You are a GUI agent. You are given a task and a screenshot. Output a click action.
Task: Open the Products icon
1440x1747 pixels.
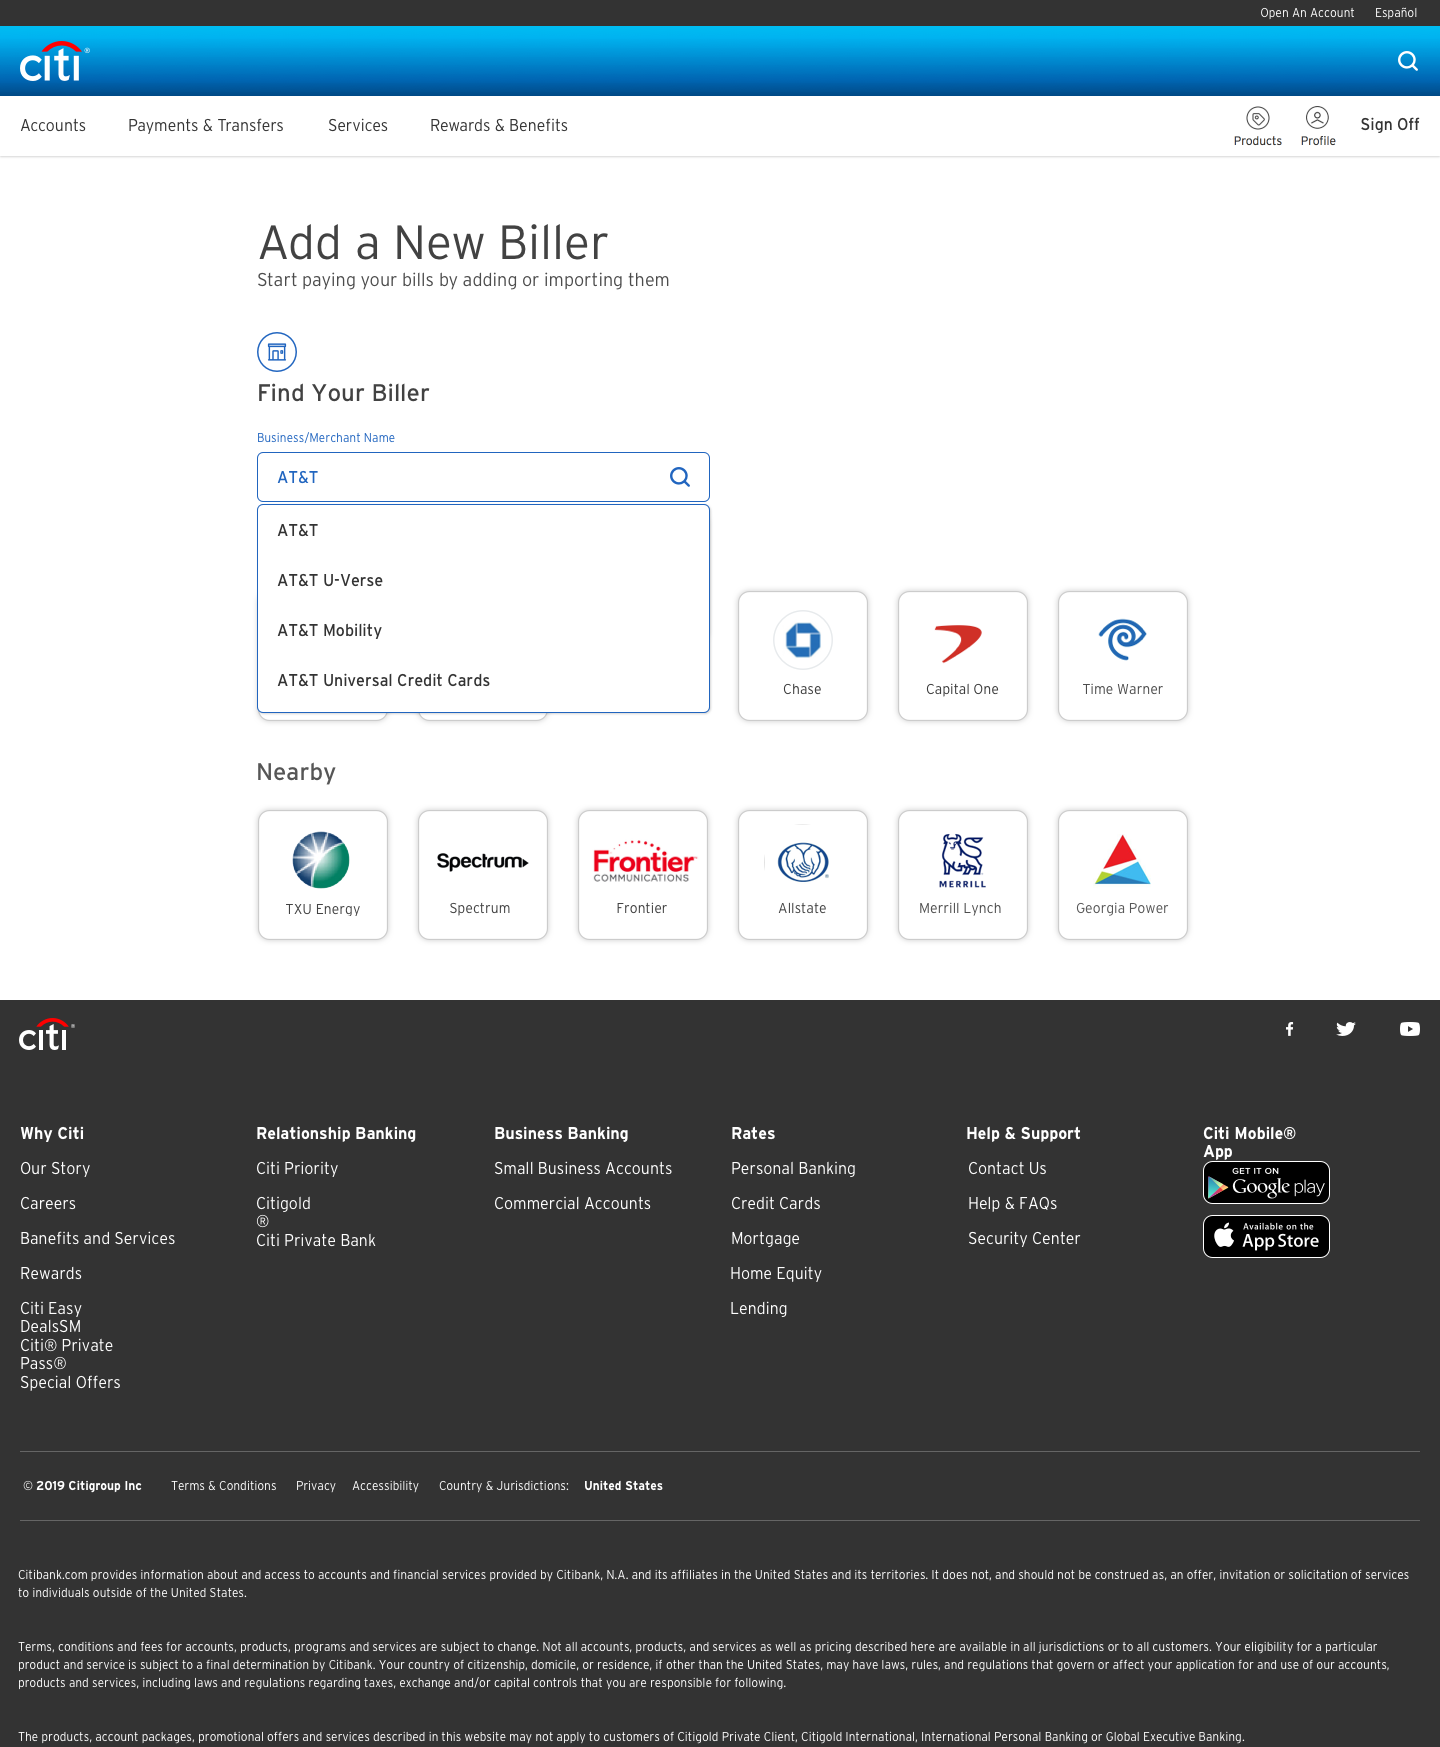[1258, 126]
